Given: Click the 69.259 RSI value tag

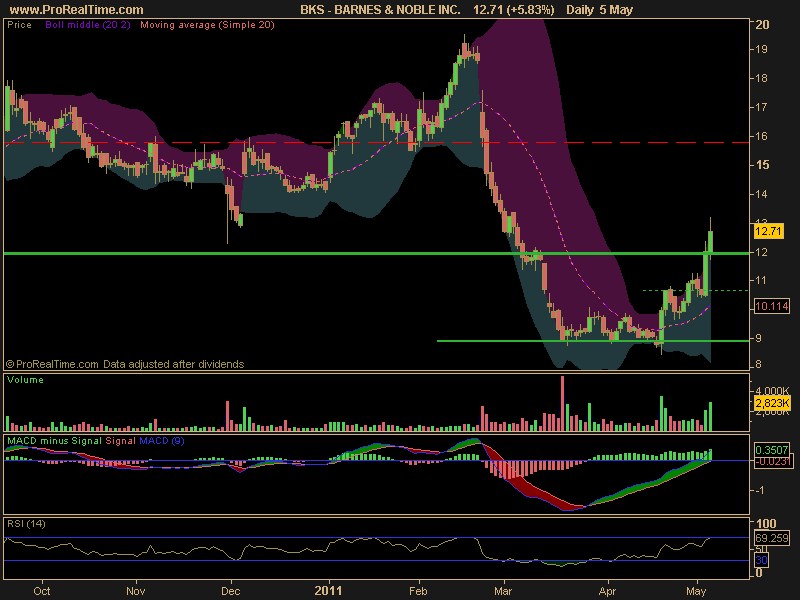Looking at the screenshot, I should pyautogui.click(x=771, y=538).
